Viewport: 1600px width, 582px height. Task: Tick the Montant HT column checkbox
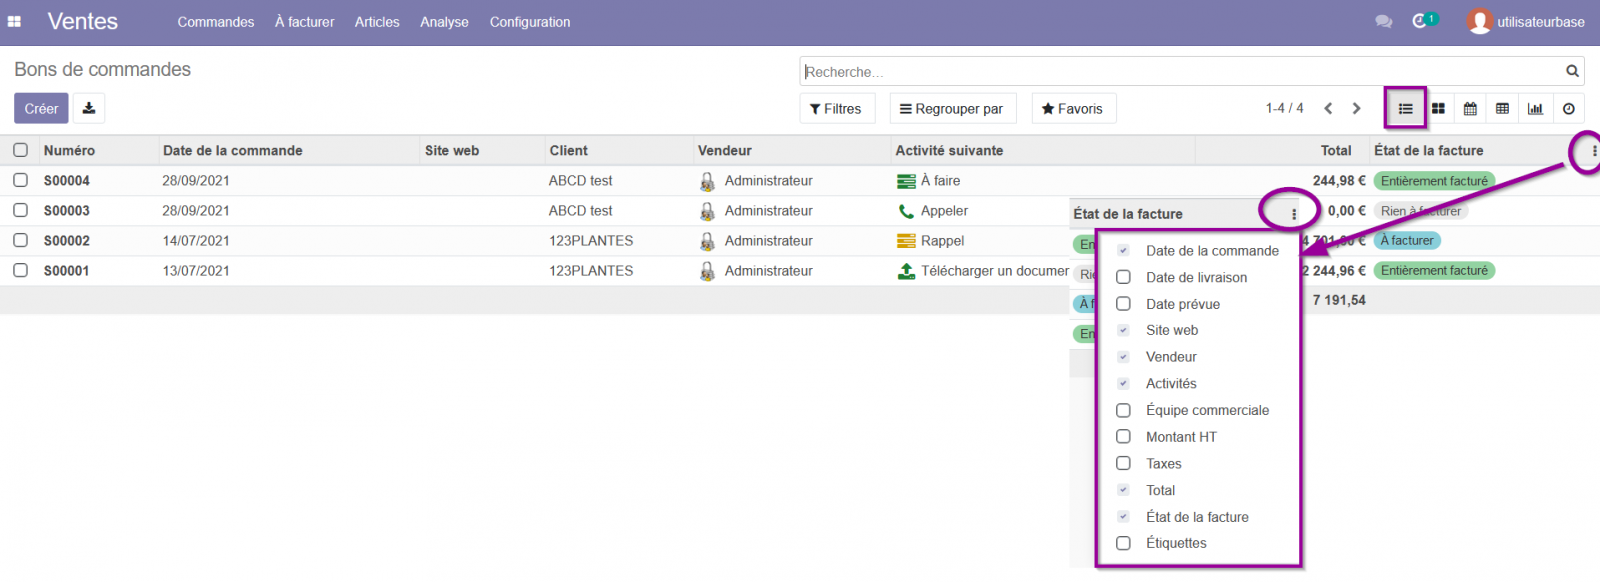1123,437
